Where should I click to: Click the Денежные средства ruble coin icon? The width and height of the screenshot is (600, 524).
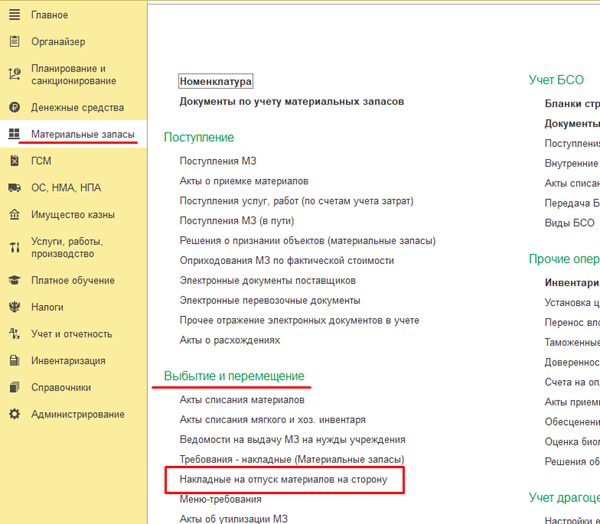(15, 107)
